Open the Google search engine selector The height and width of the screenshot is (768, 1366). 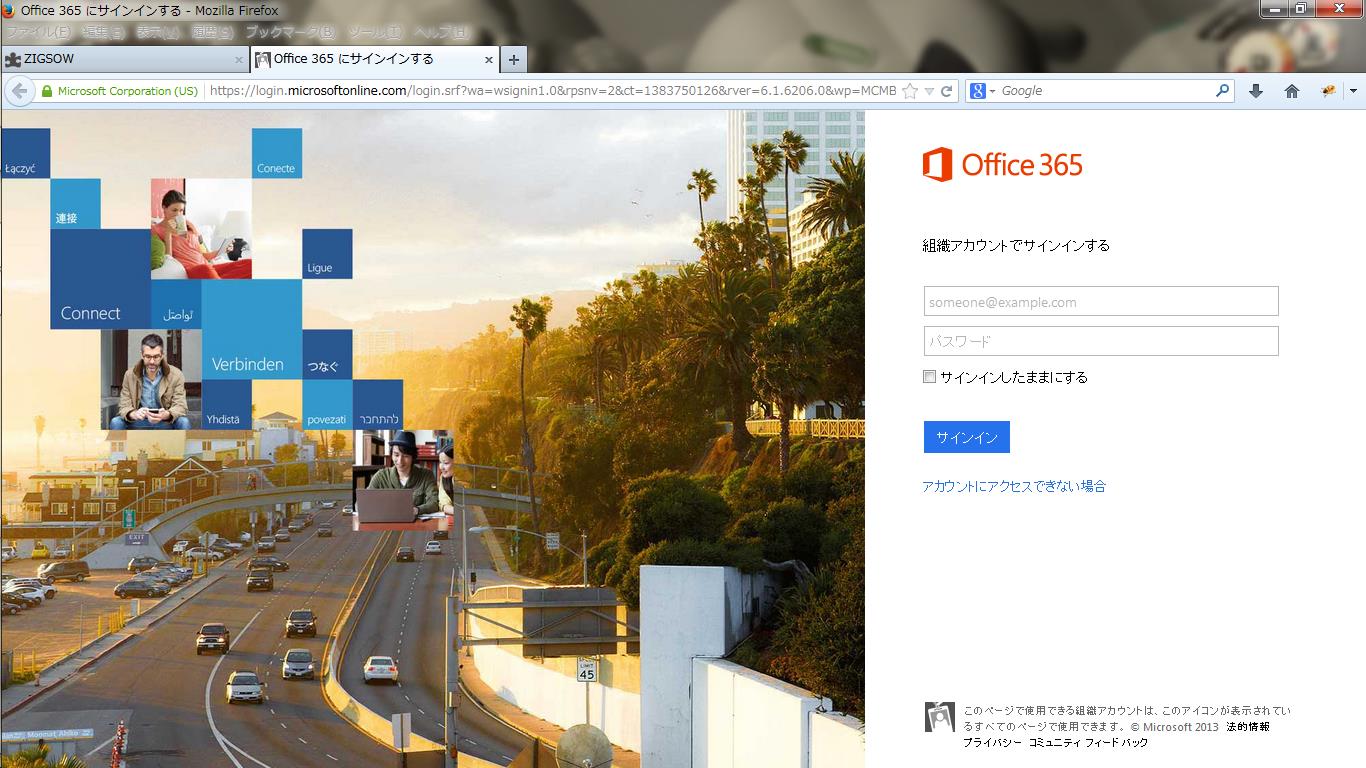tap(983, 91)
